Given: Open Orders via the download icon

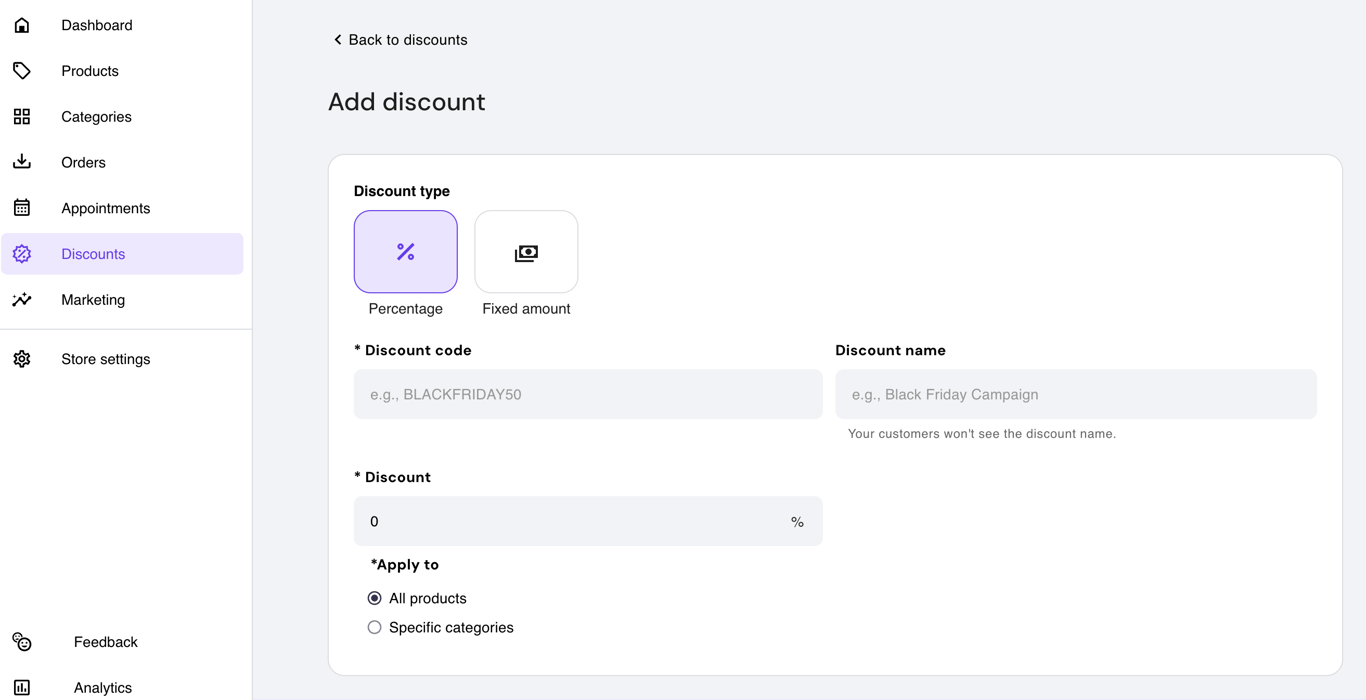Looking at the screenshot, I should point(22,162).
